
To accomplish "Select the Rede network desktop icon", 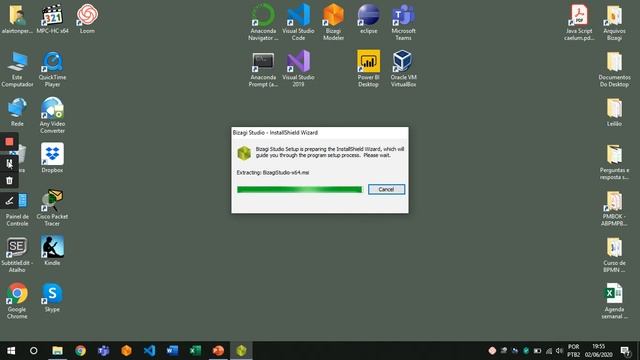I will tap(17, 112).
